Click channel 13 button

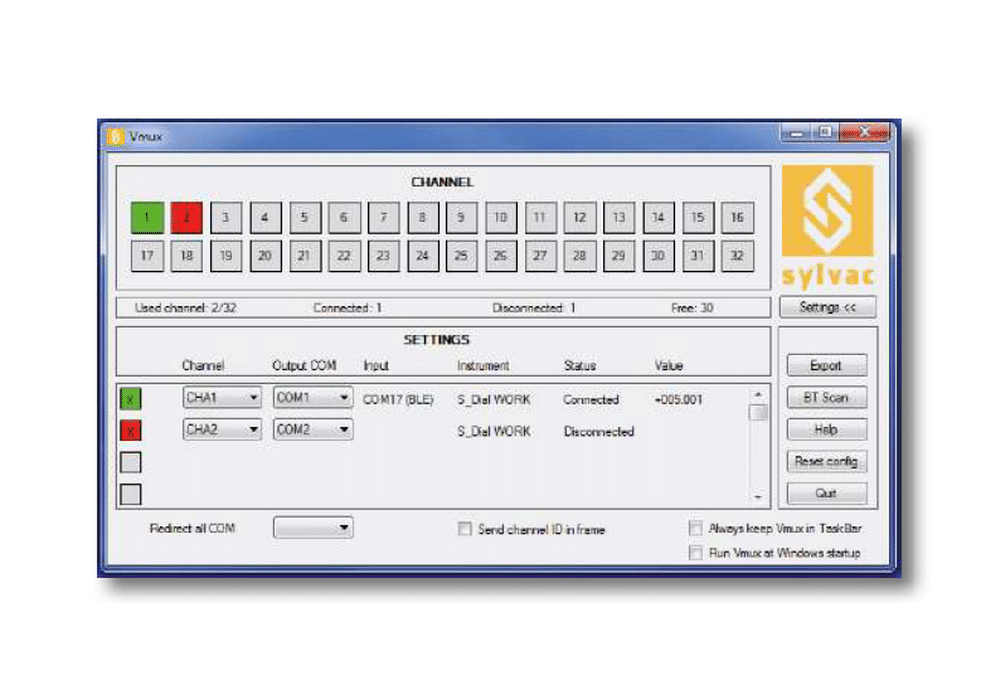[619, 217]
